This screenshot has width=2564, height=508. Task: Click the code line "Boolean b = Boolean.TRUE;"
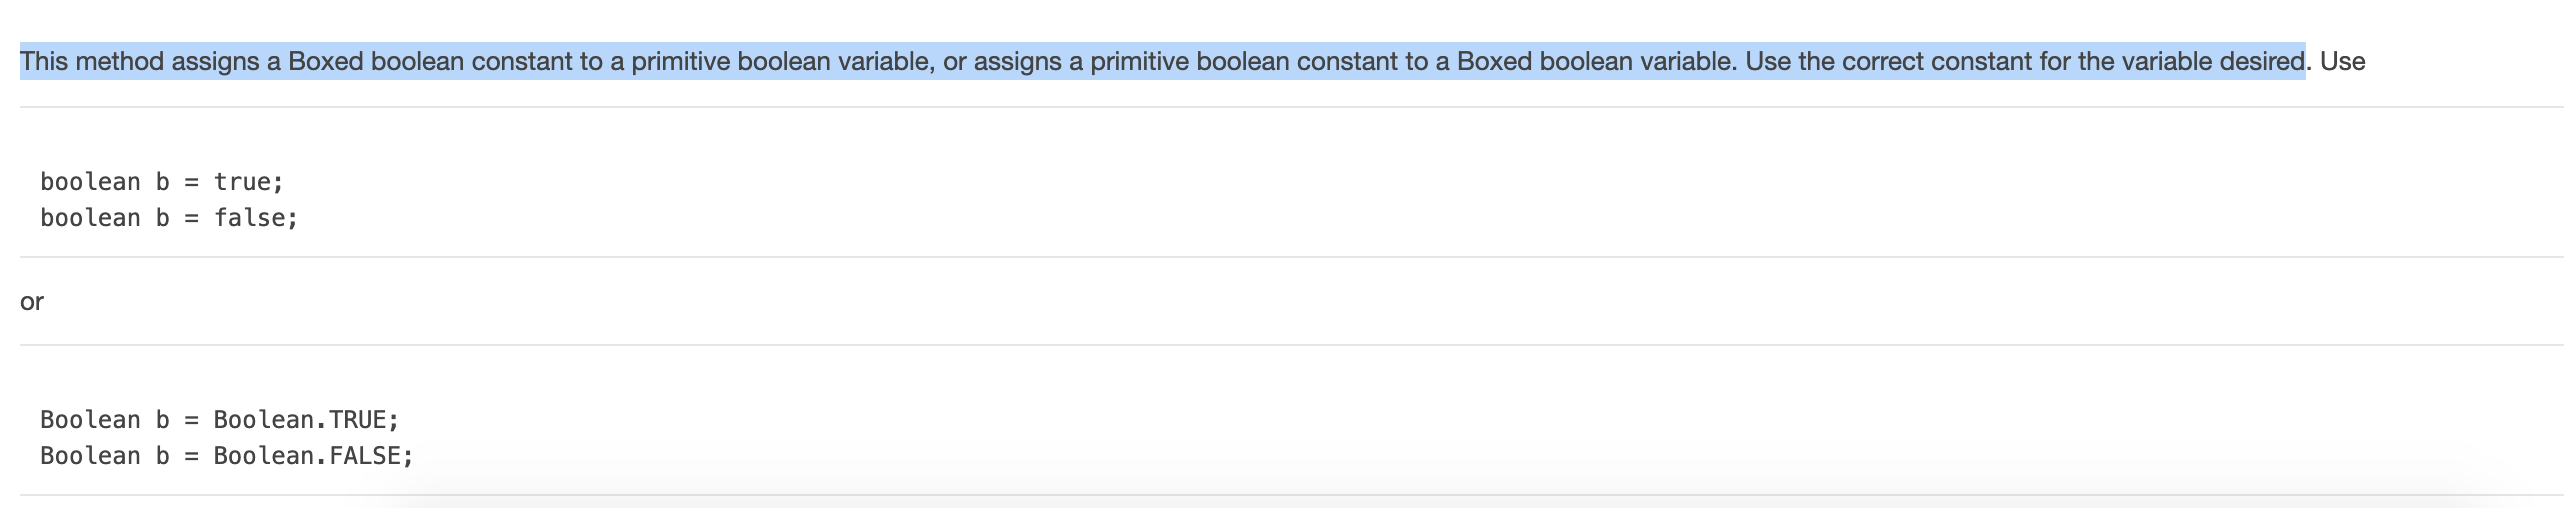click(x=219, y=419)
